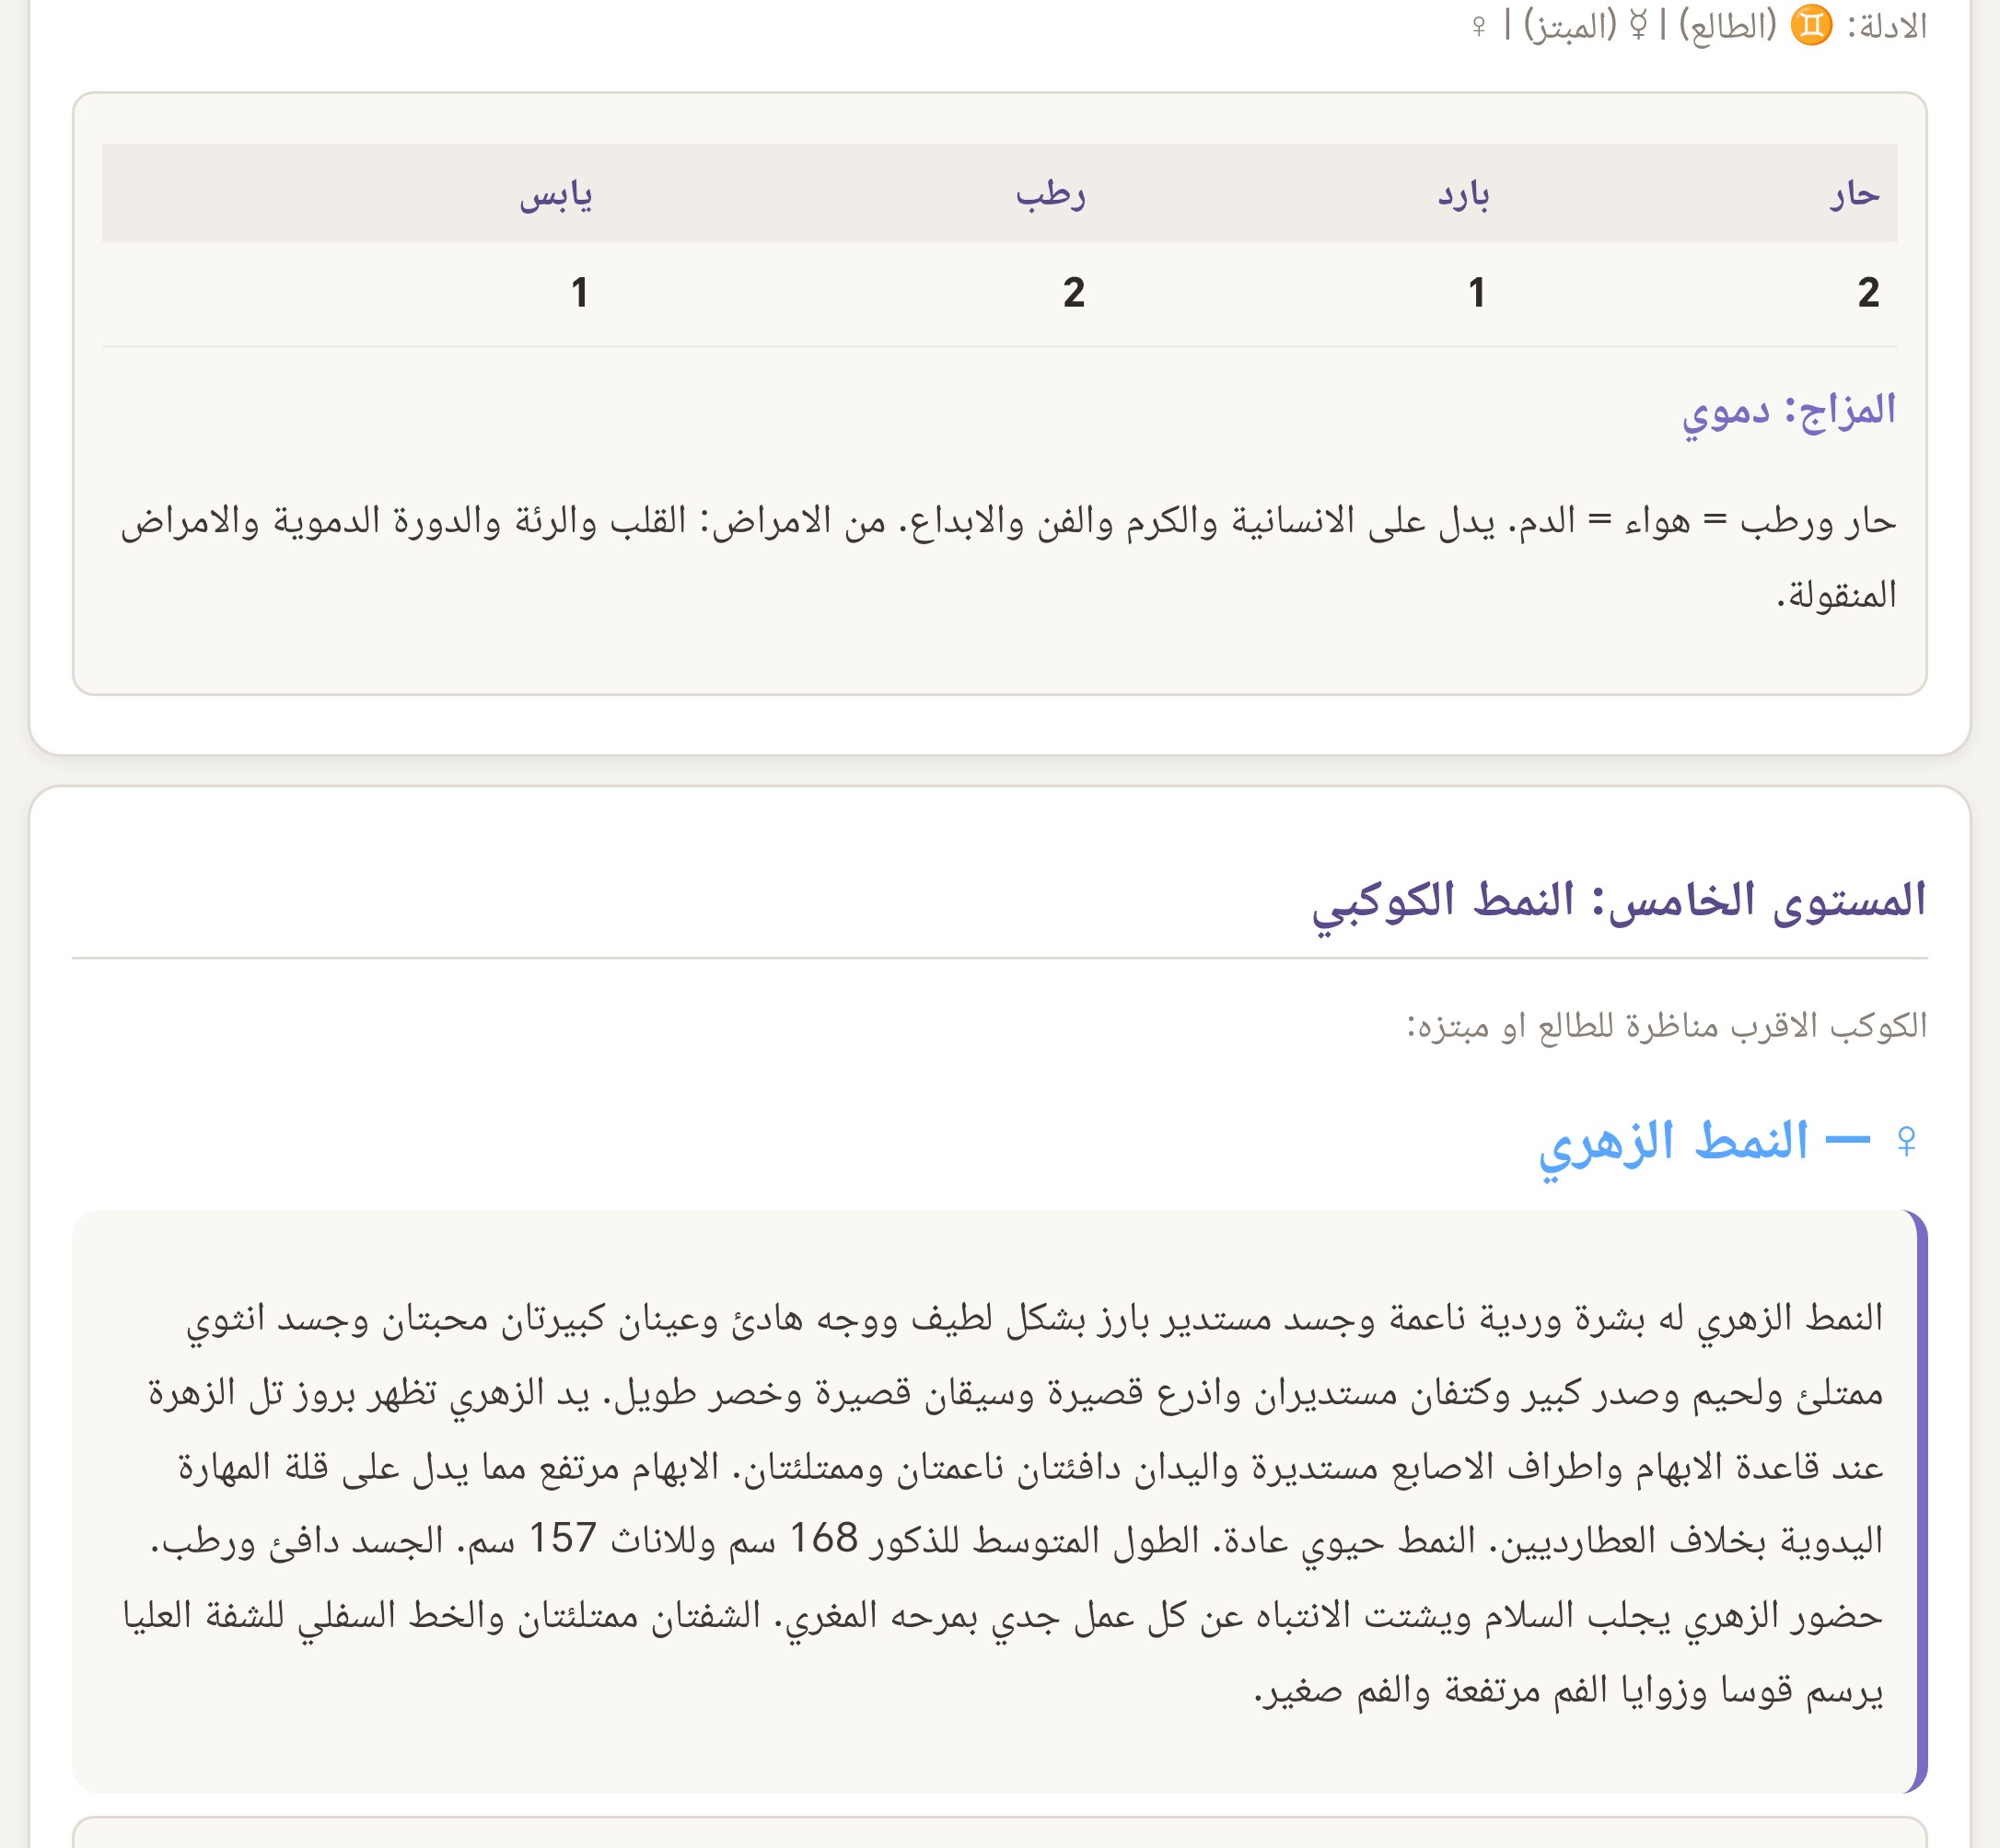Screen dimensions: 2000x1848
Task: Click the value 2 under رطب
Action: (1073, 293)
